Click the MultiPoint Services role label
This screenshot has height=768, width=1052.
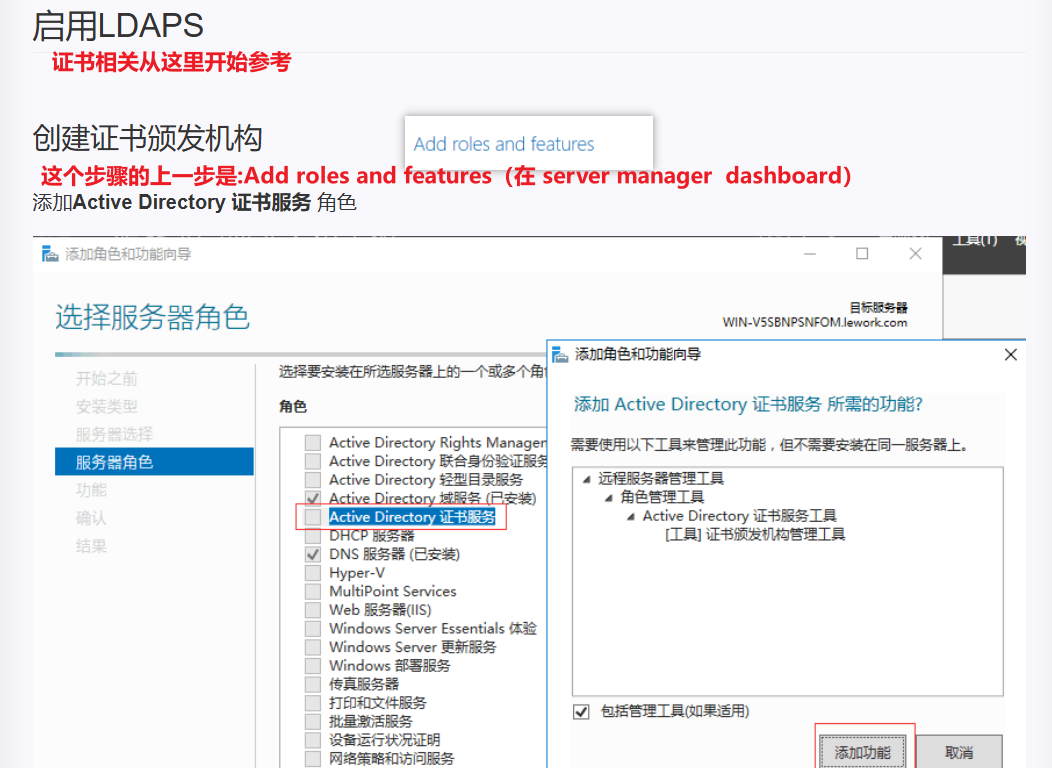click(x=392, y=592)
